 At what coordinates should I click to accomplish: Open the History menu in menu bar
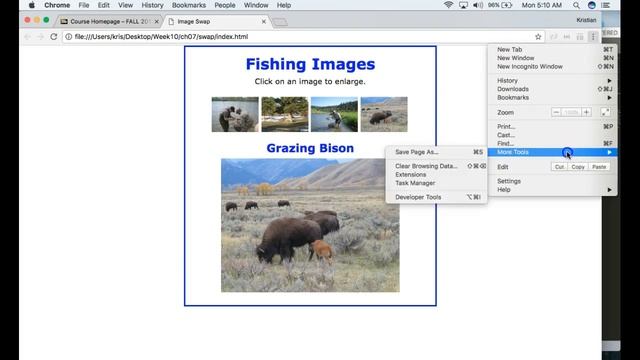click(x=152, y=5)
